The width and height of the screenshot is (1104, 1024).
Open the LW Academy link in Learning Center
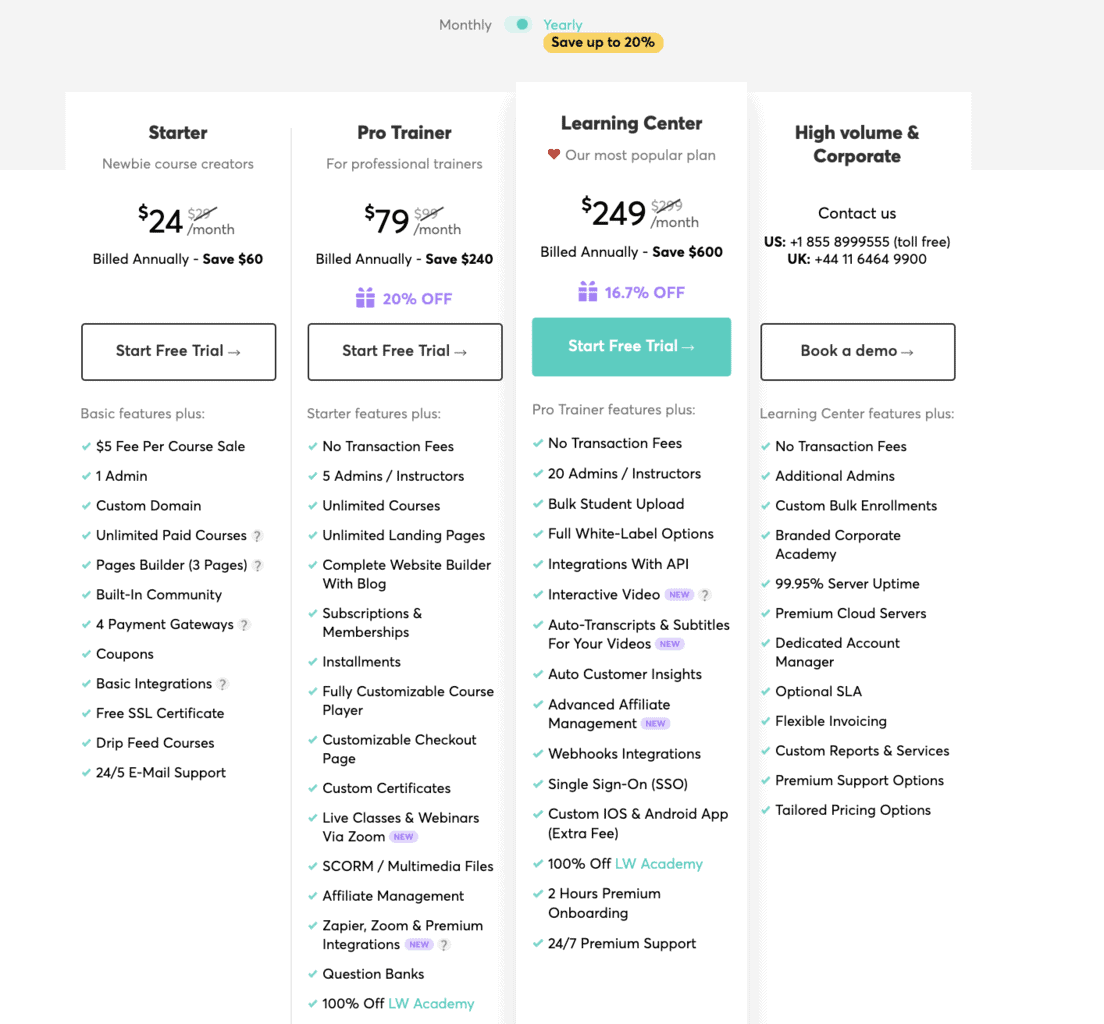coord(658,863)
